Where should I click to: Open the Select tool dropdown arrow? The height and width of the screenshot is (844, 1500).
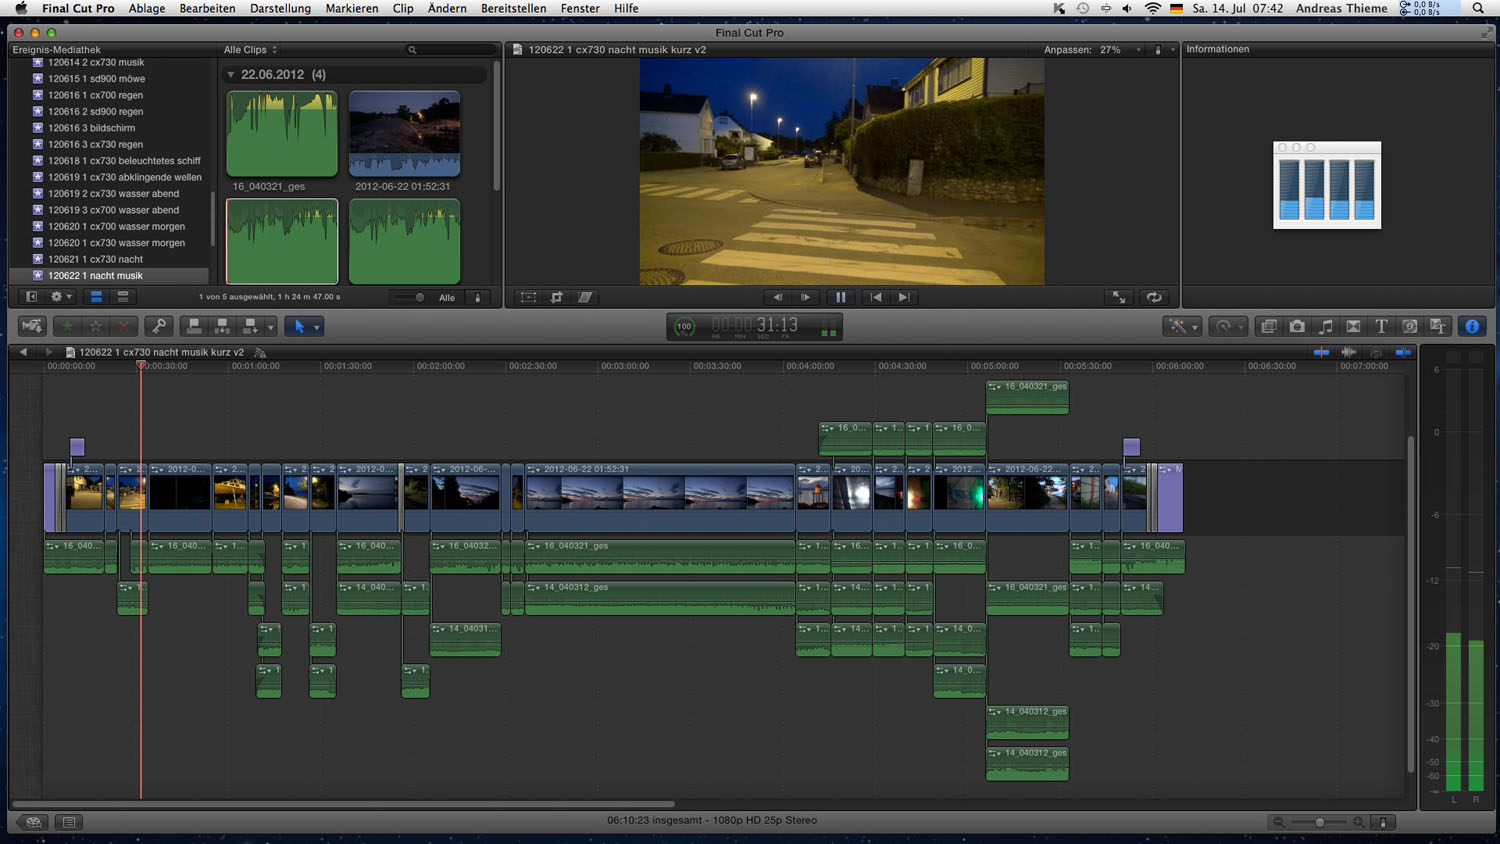(x=317, y=327)
